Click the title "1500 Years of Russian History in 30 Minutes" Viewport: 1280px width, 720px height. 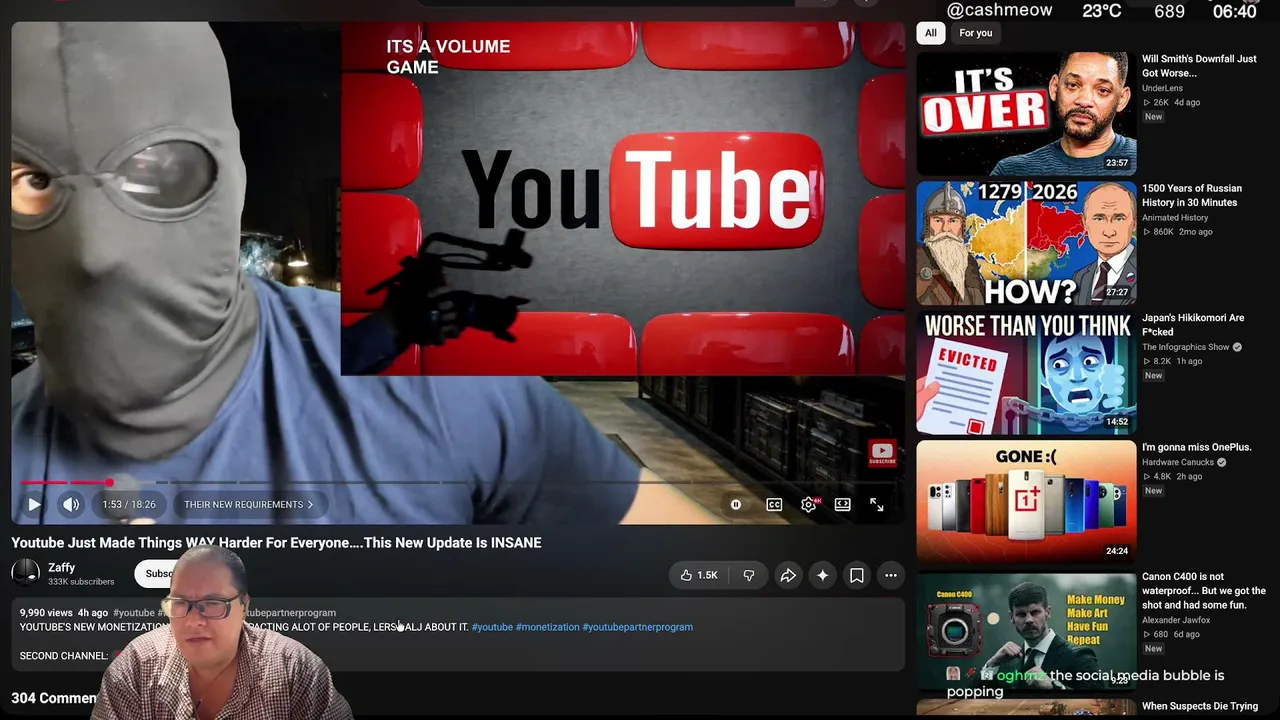[1192, 195]
